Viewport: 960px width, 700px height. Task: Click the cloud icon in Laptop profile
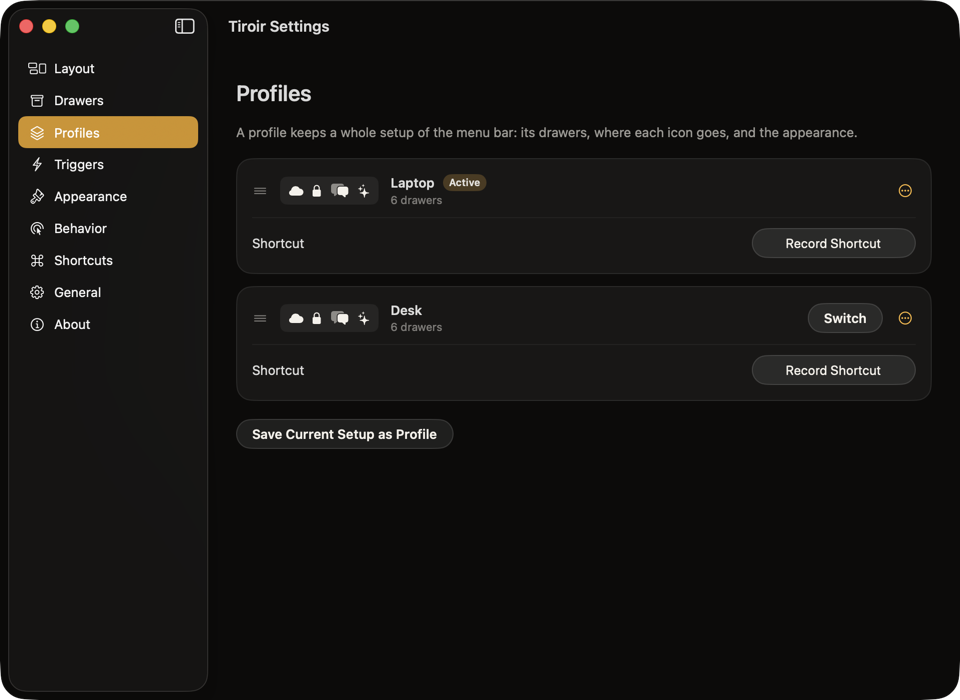pos(296,191)
